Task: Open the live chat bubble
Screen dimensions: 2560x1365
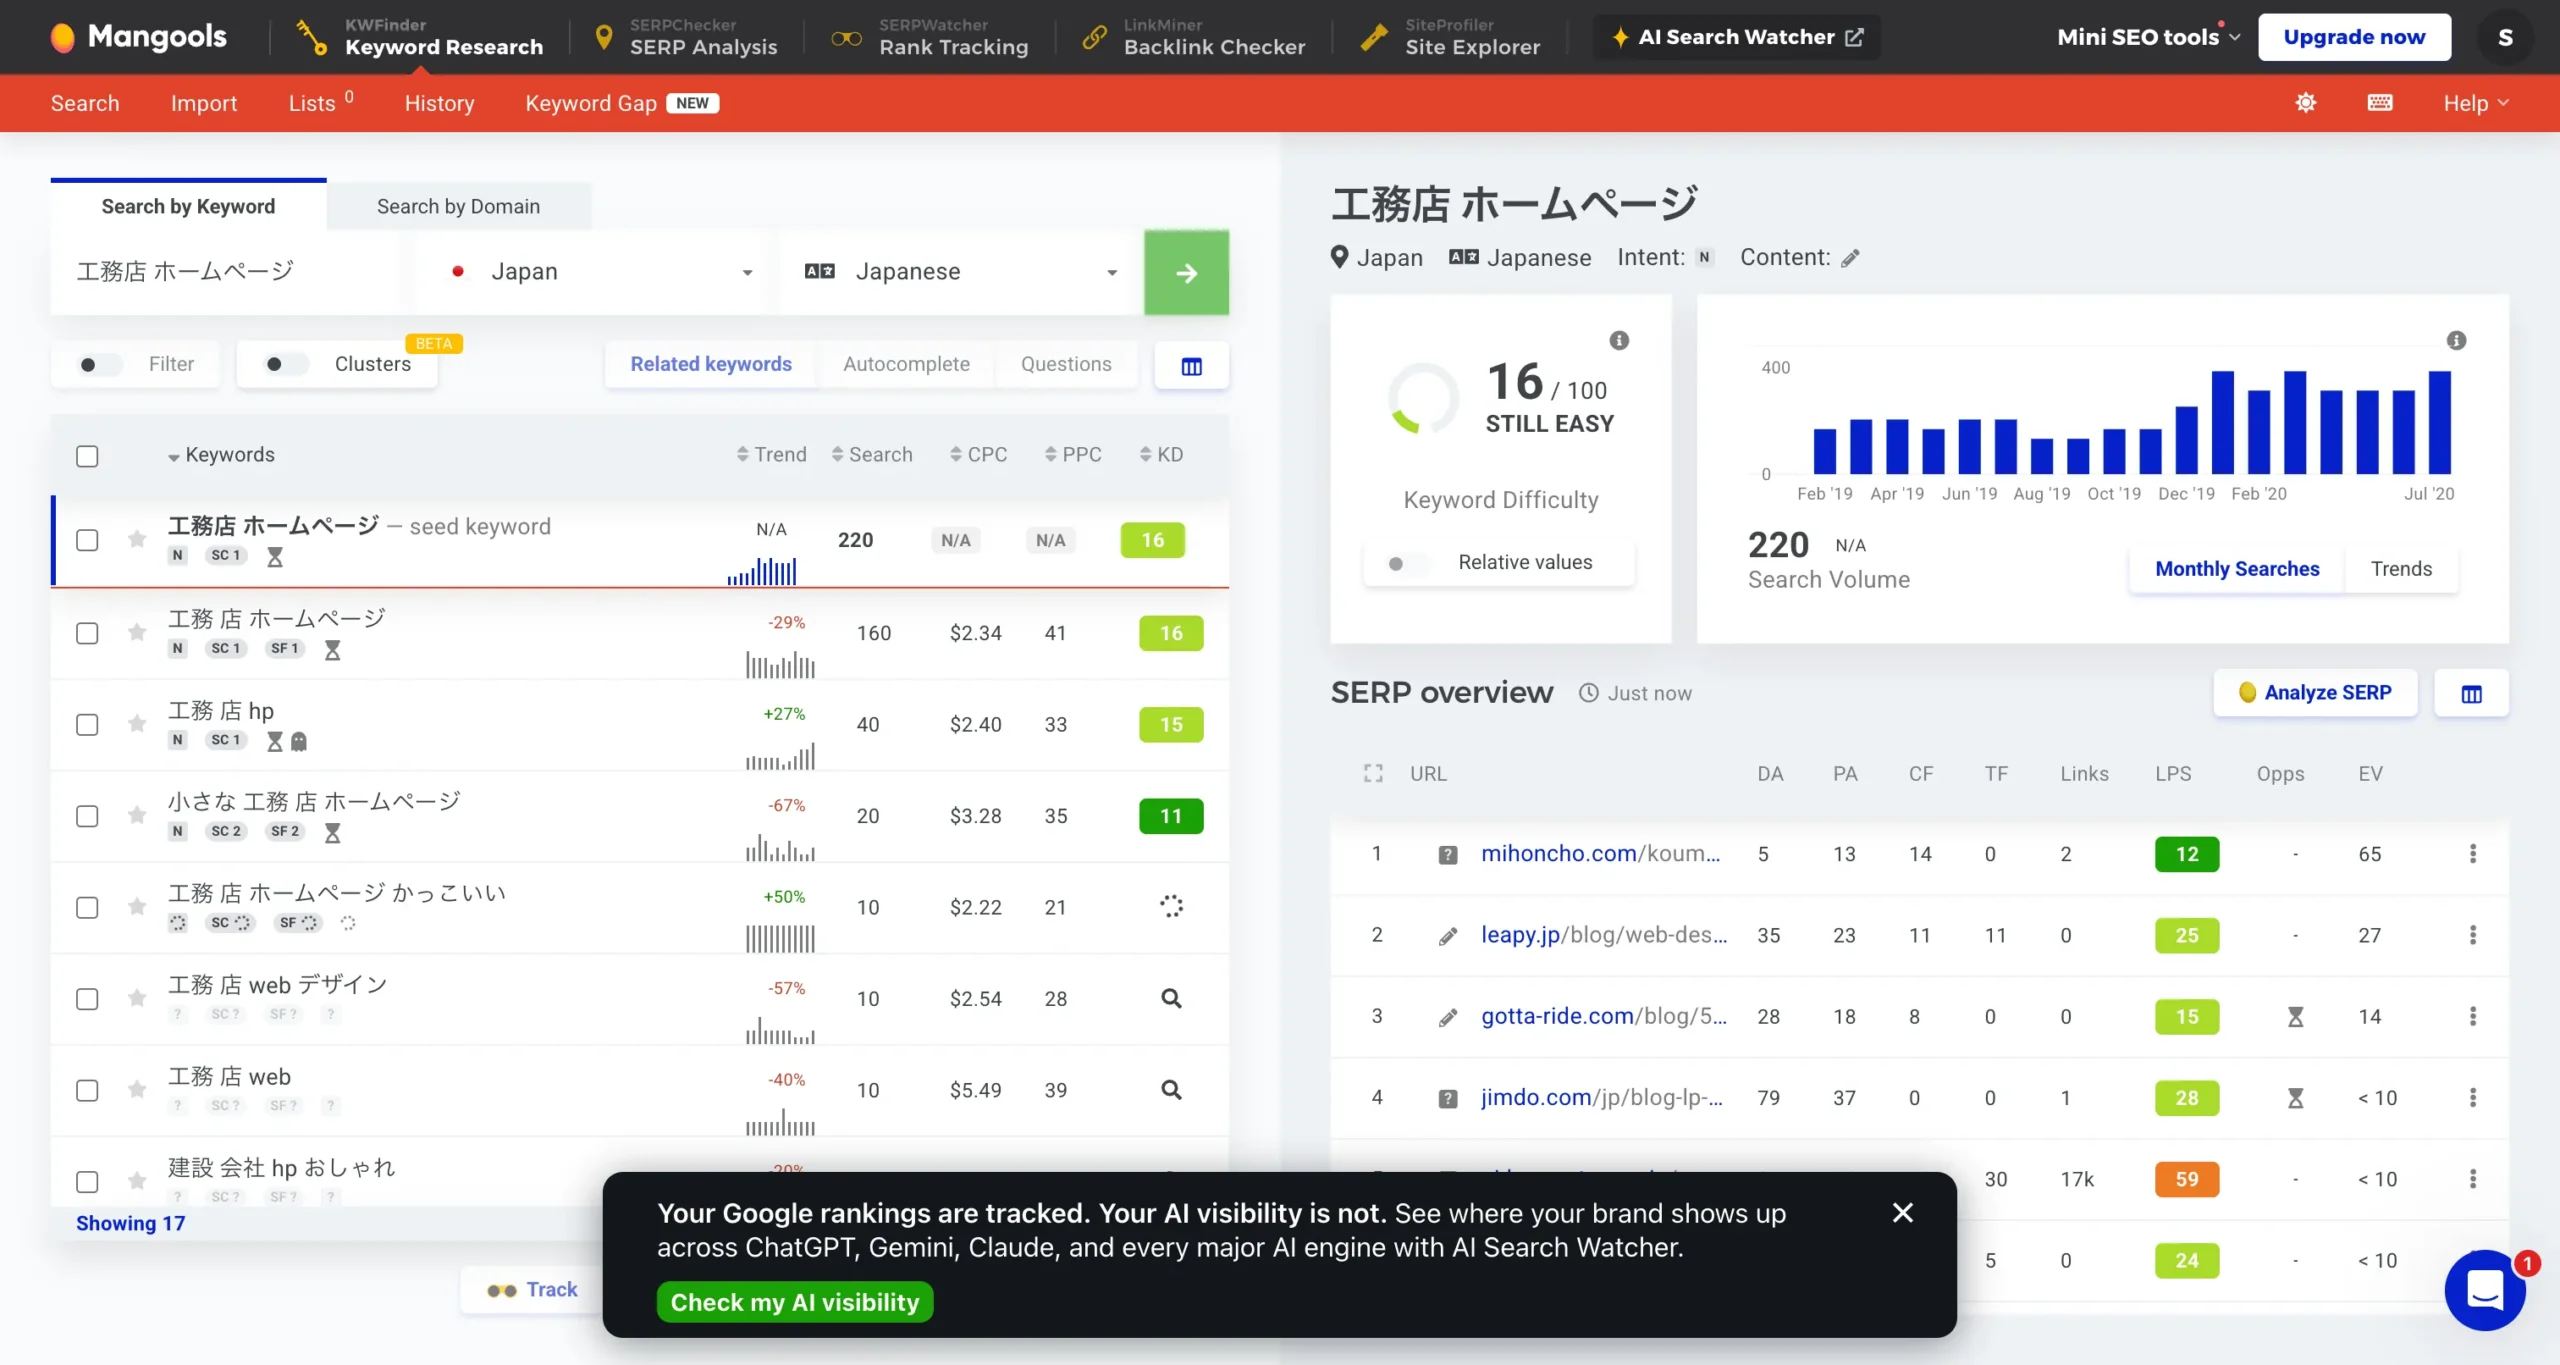Action: click(2485, 1289)
